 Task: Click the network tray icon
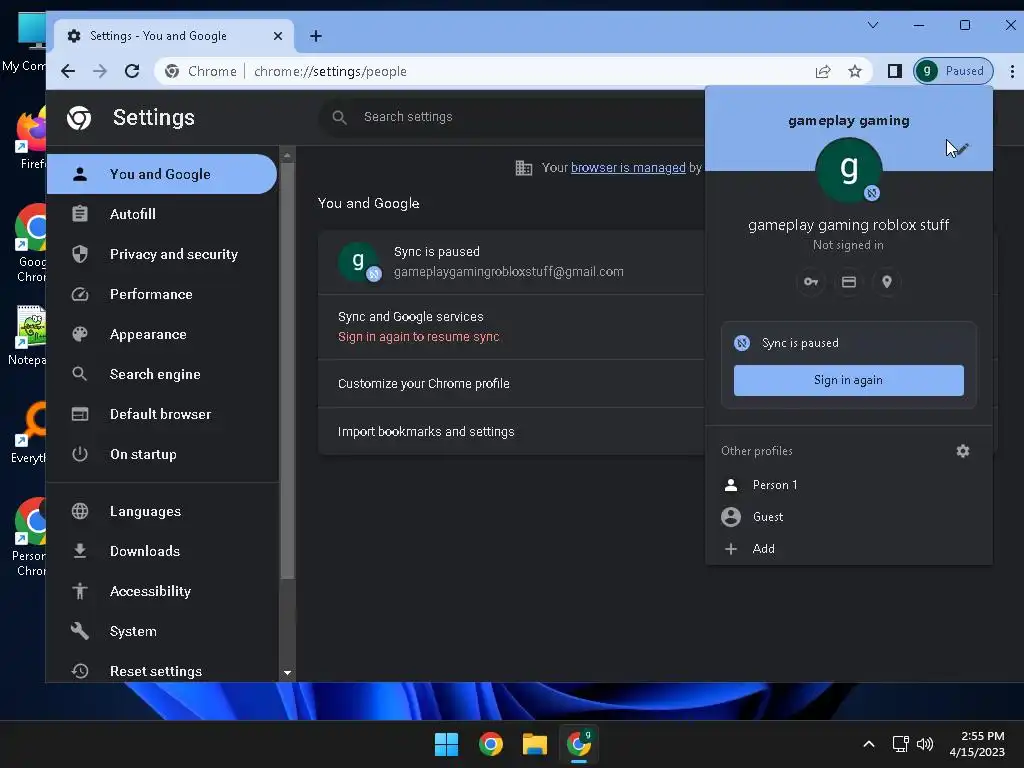click(901, 744)
